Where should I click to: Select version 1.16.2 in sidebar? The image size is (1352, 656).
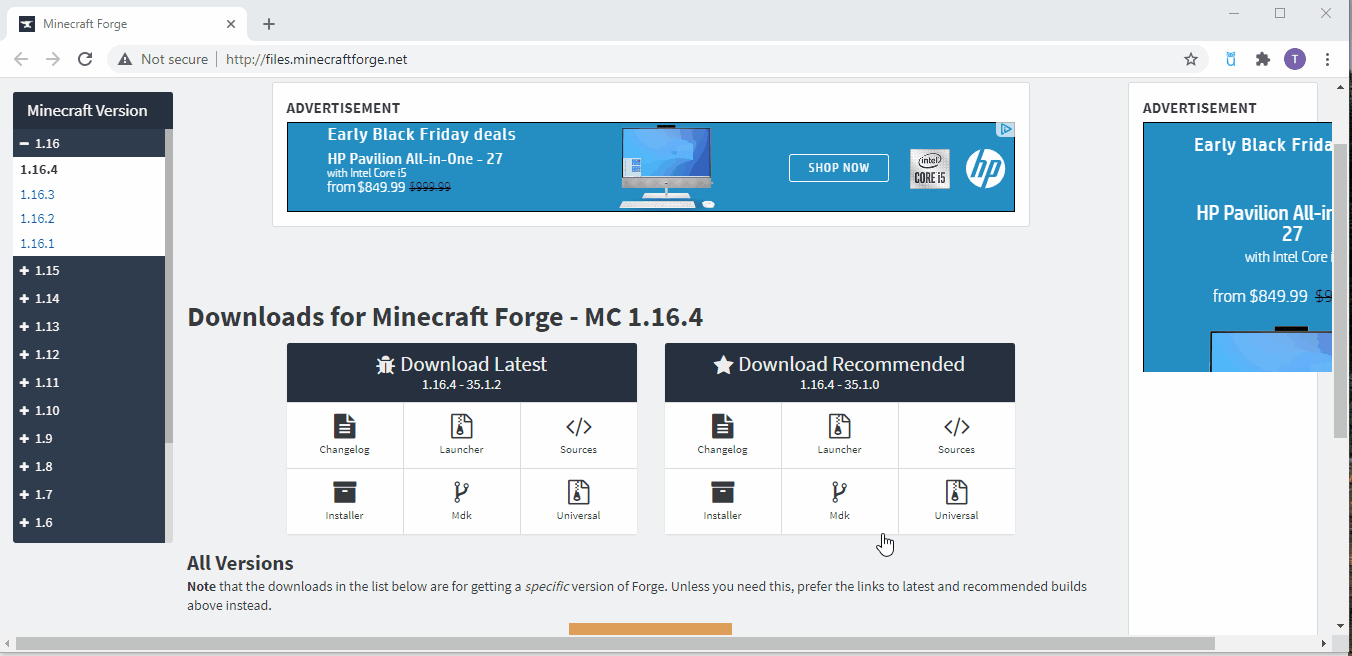[37, 218]
